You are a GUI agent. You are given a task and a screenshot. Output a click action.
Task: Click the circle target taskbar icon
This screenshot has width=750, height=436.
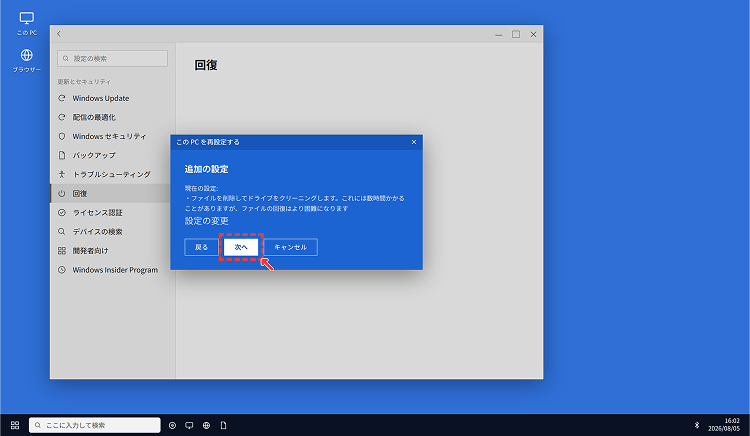click(173, 425)
